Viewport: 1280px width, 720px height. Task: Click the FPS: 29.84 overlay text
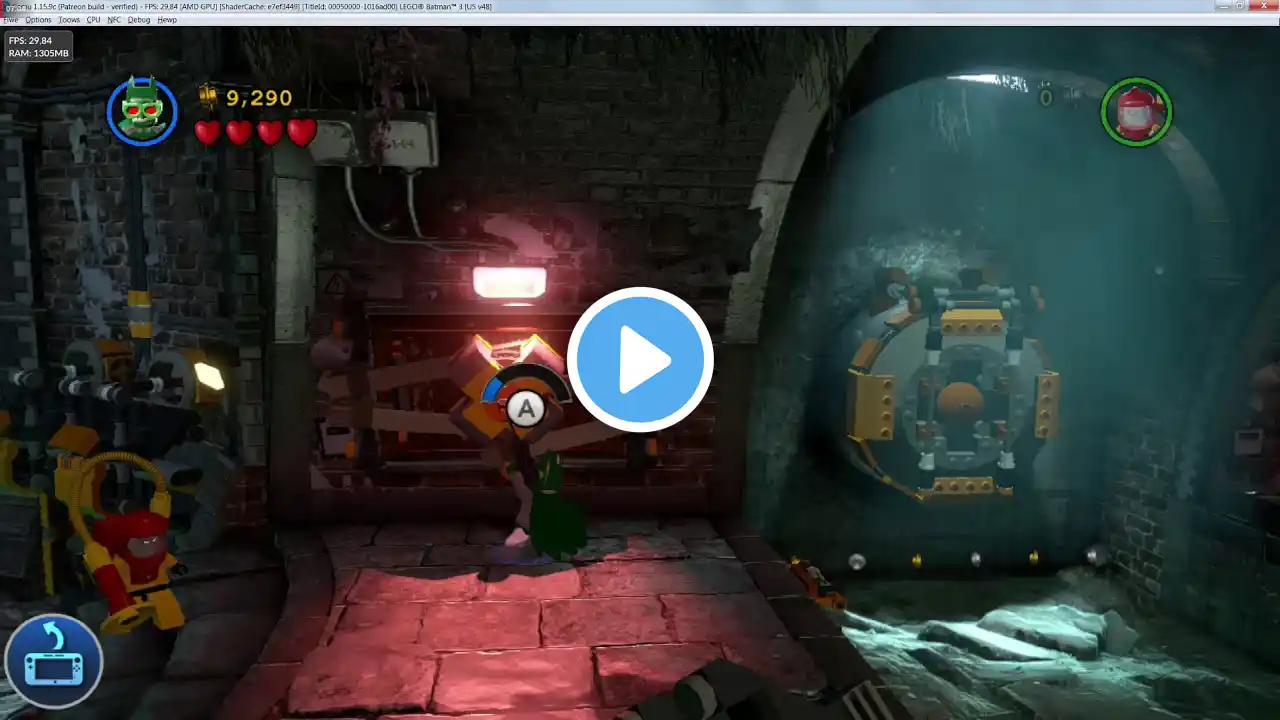(x=30, y=41)
